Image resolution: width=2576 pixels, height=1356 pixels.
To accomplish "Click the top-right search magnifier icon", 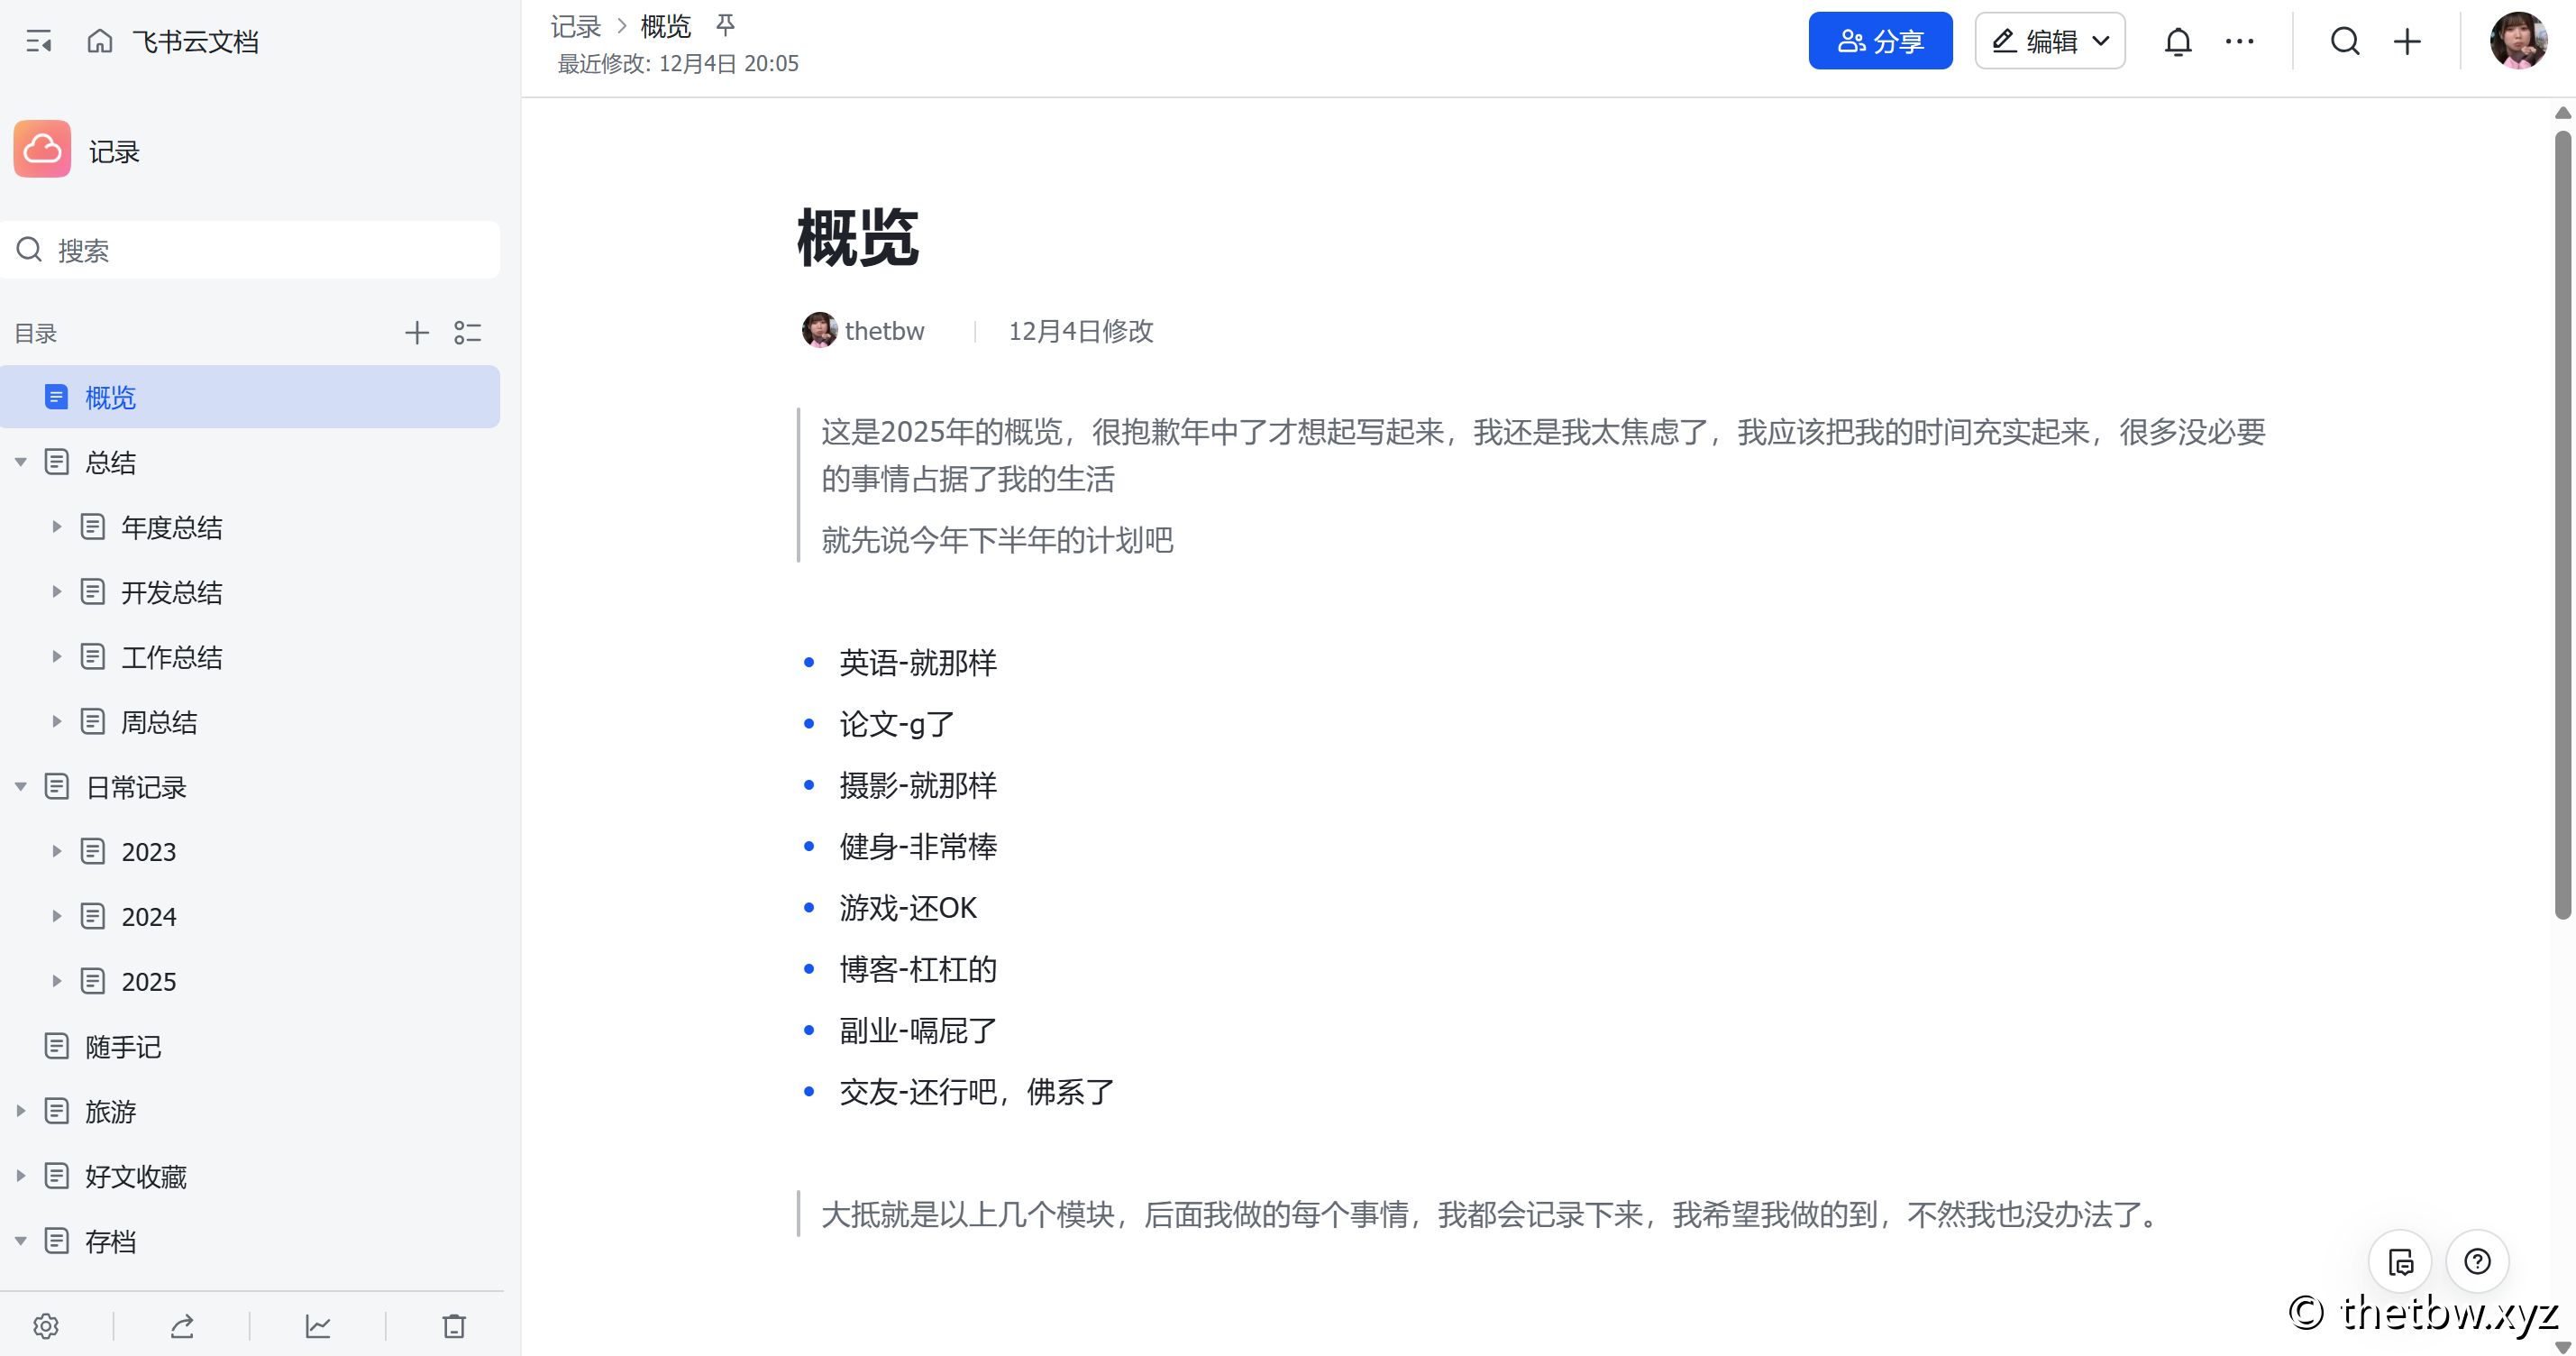I will pyautogui.click(x=2344, y=41).
